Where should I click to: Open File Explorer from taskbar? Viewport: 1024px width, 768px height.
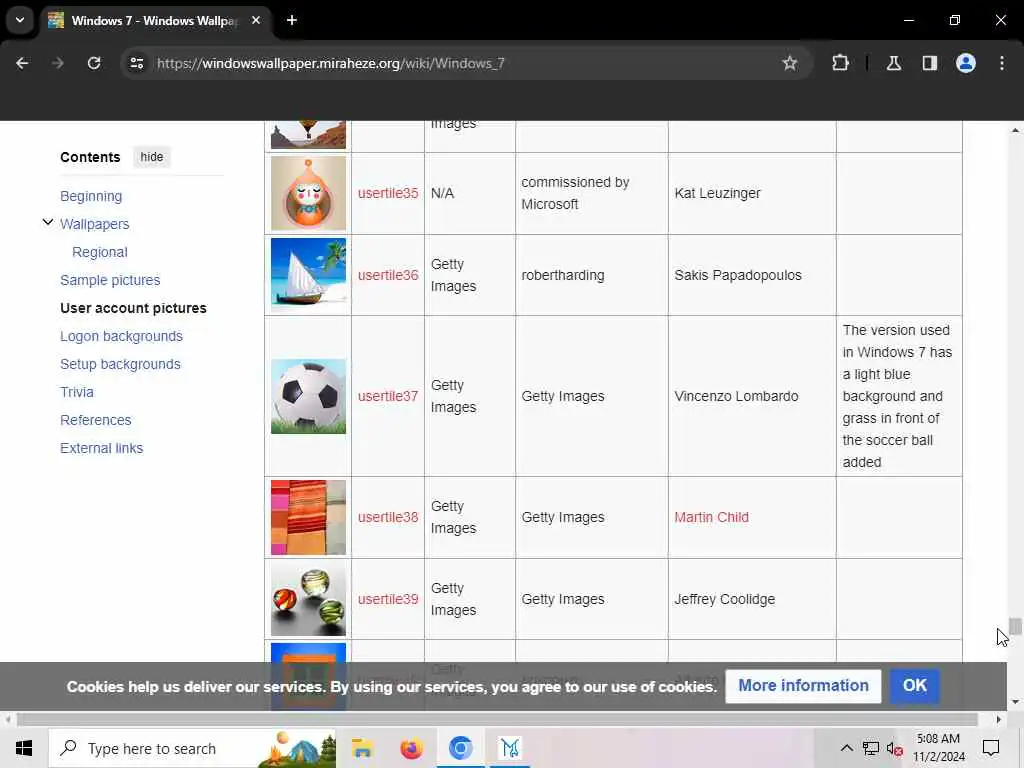click(x=362, y=748)
